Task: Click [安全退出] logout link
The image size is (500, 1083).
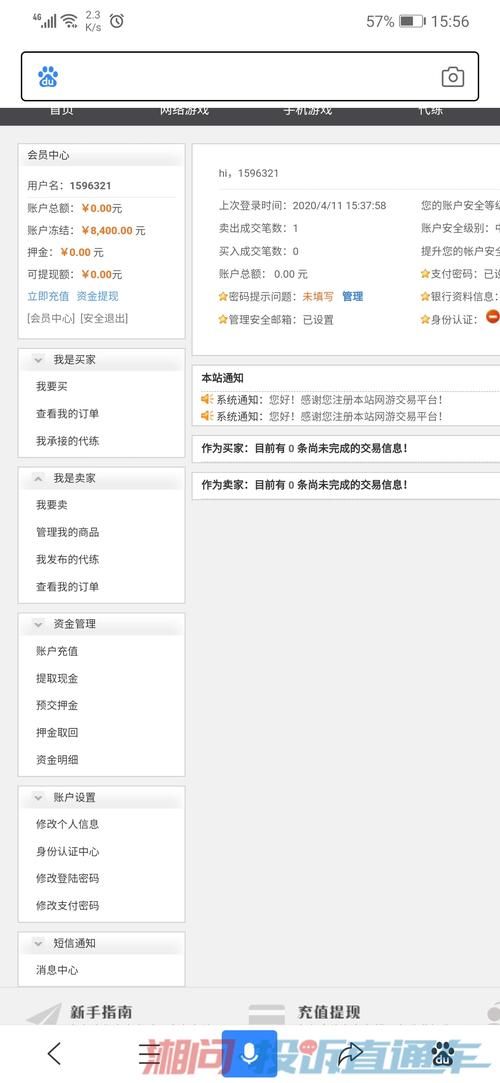Action: (x=104, y=318)
